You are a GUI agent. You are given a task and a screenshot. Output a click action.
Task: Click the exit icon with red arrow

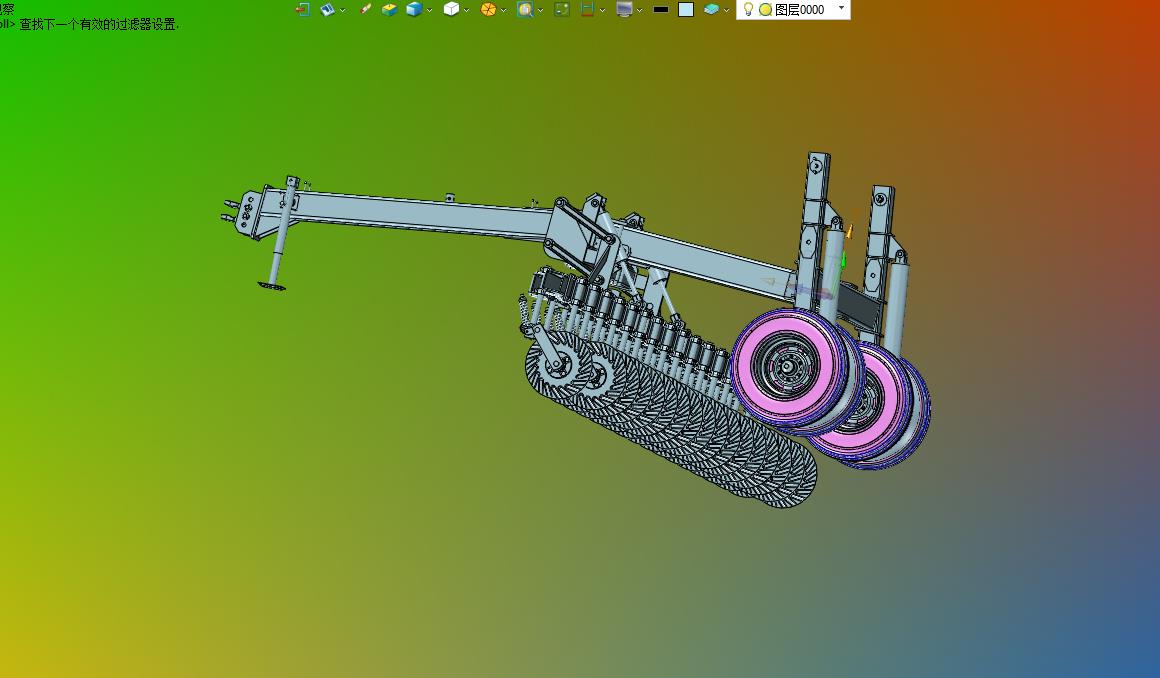pyautogui.click(x=303, y=10)
